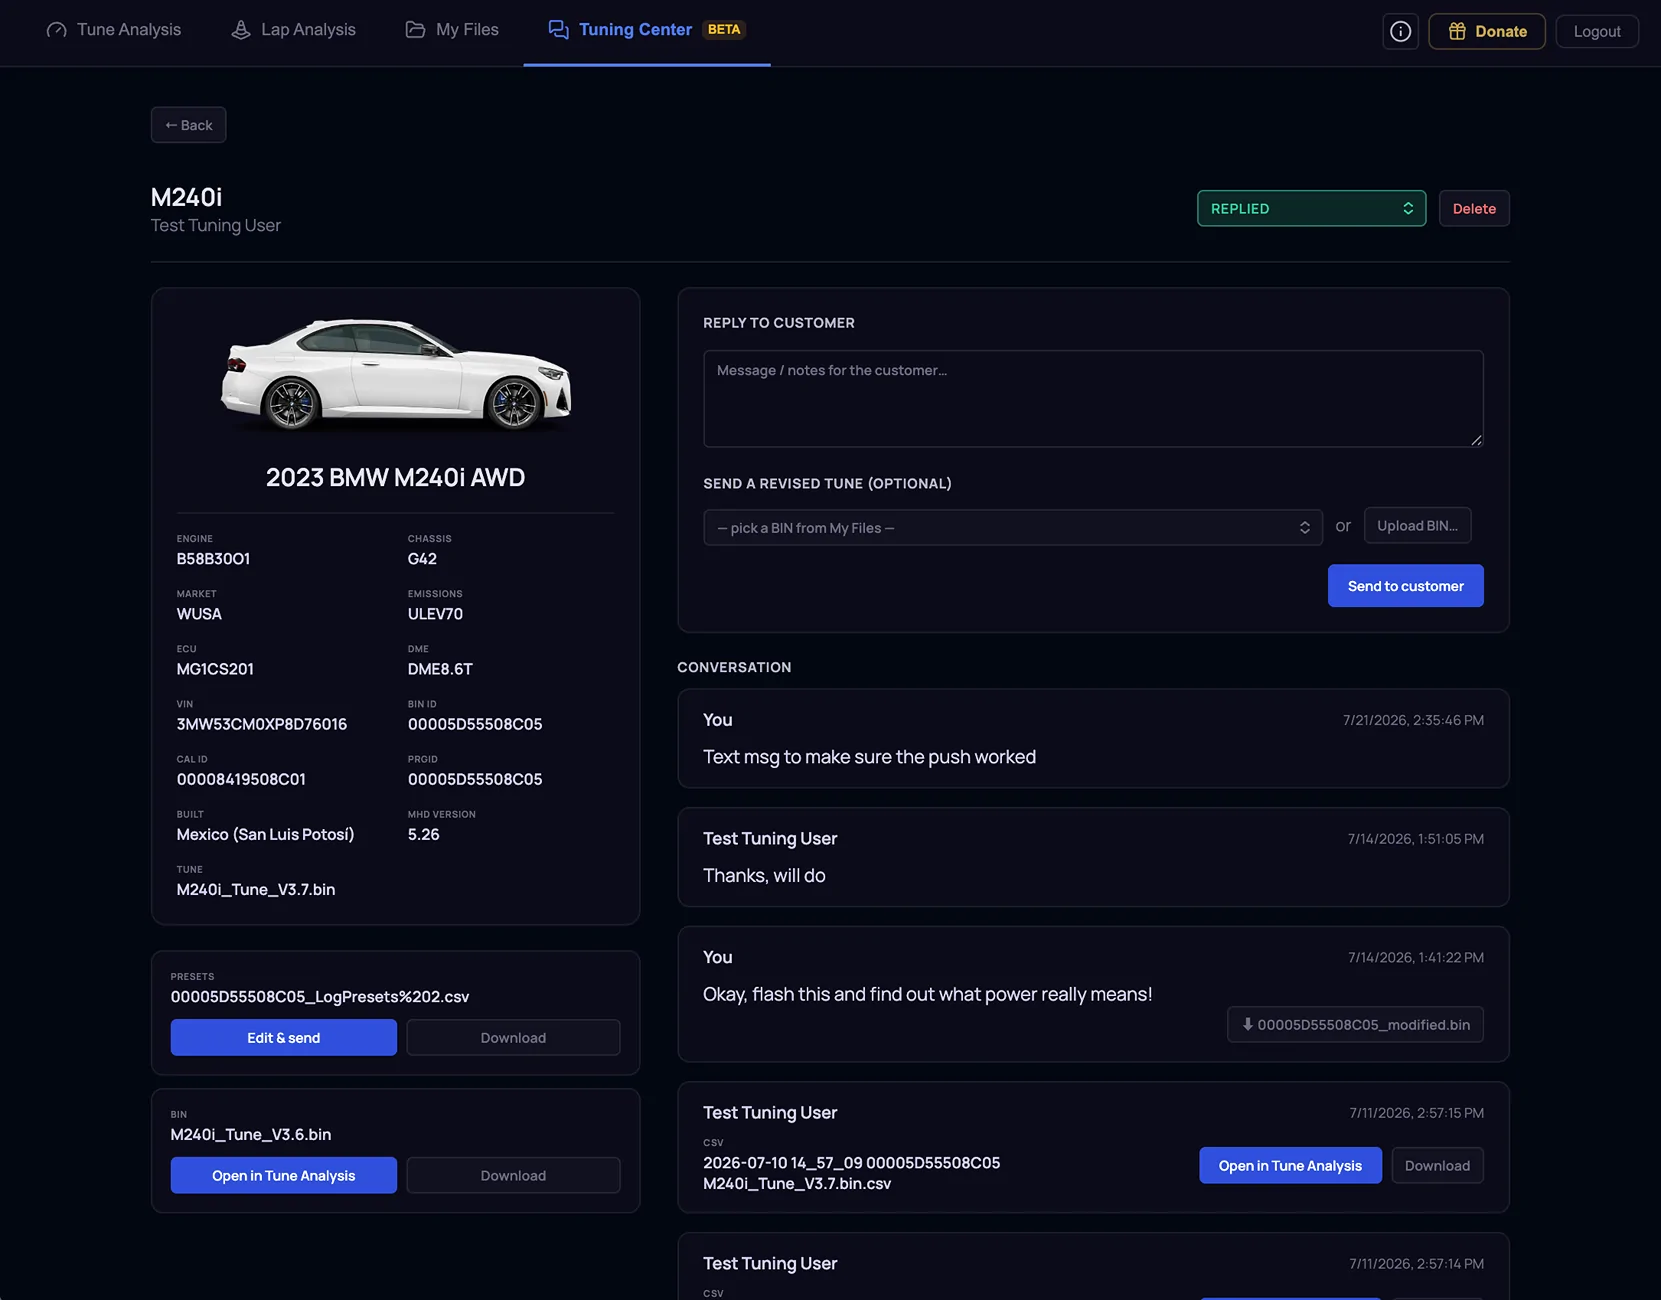The width and height of the screenshot is (1661, 1300).
Task: Click the gift icon on Donate
Action: click(1457, 31)
